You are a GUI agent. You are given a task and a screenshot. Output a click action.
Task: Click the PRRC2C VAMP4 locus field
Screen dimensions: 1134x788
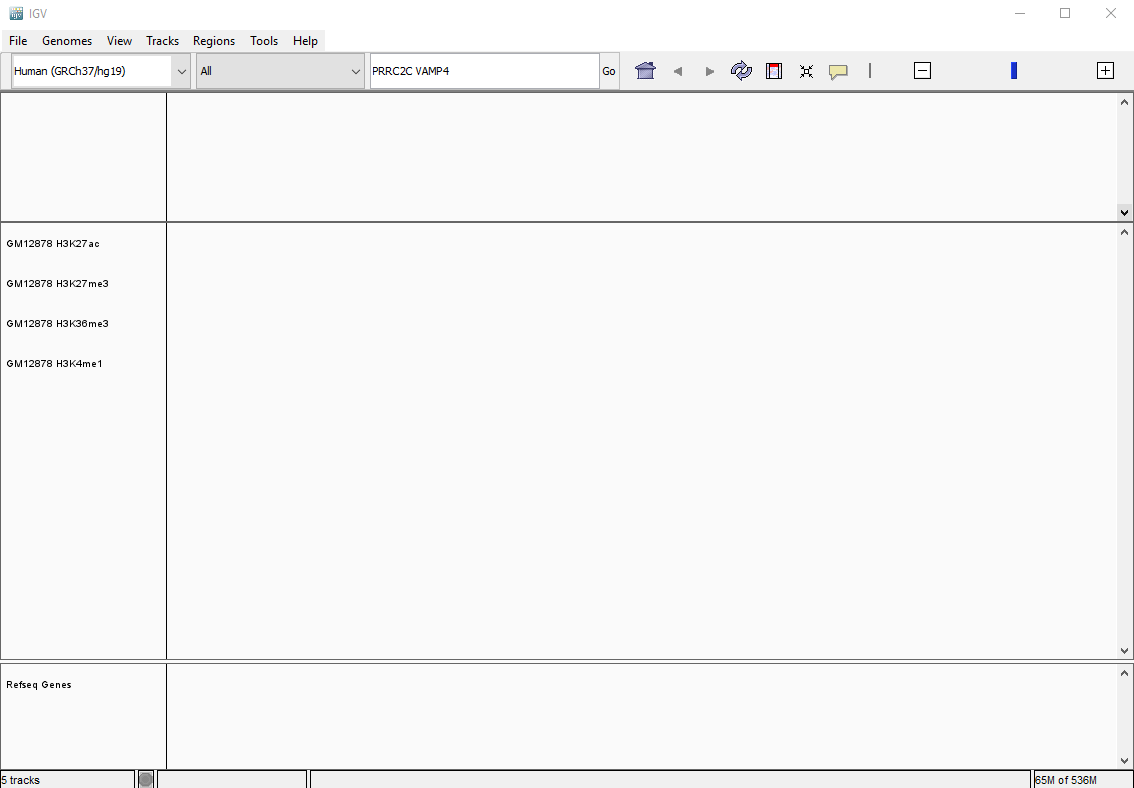click(485, 71)
